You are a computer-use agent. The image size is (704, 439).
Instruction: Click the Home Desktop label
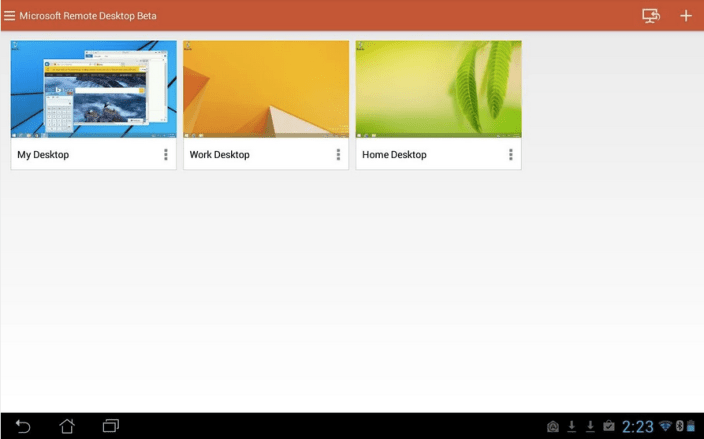tap(394, 155)
